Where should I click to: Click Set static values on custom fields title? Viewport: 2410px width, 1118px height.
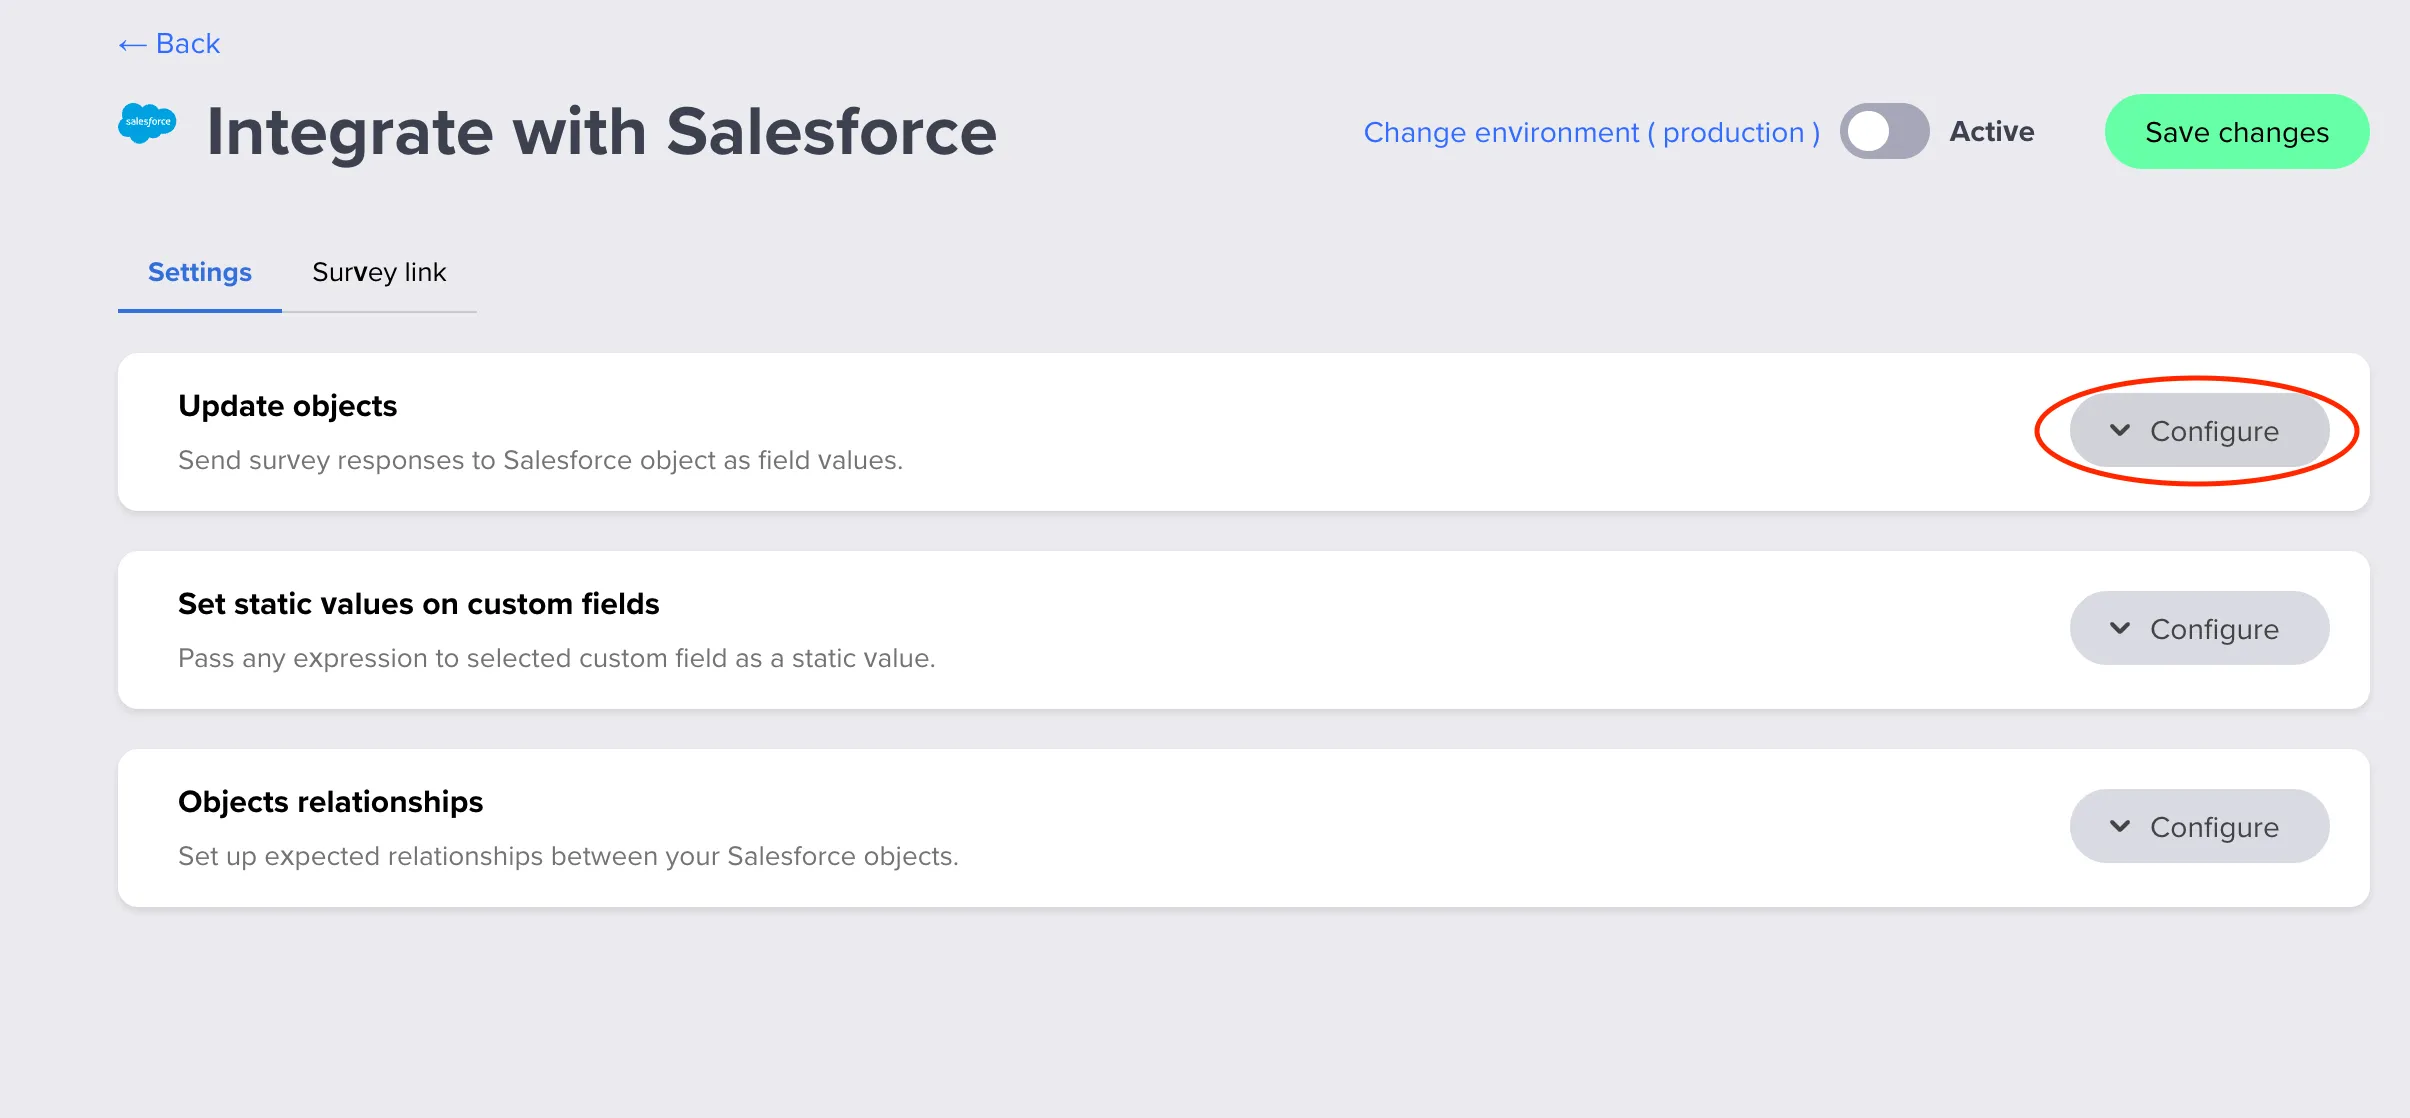[x=418, y=604]
